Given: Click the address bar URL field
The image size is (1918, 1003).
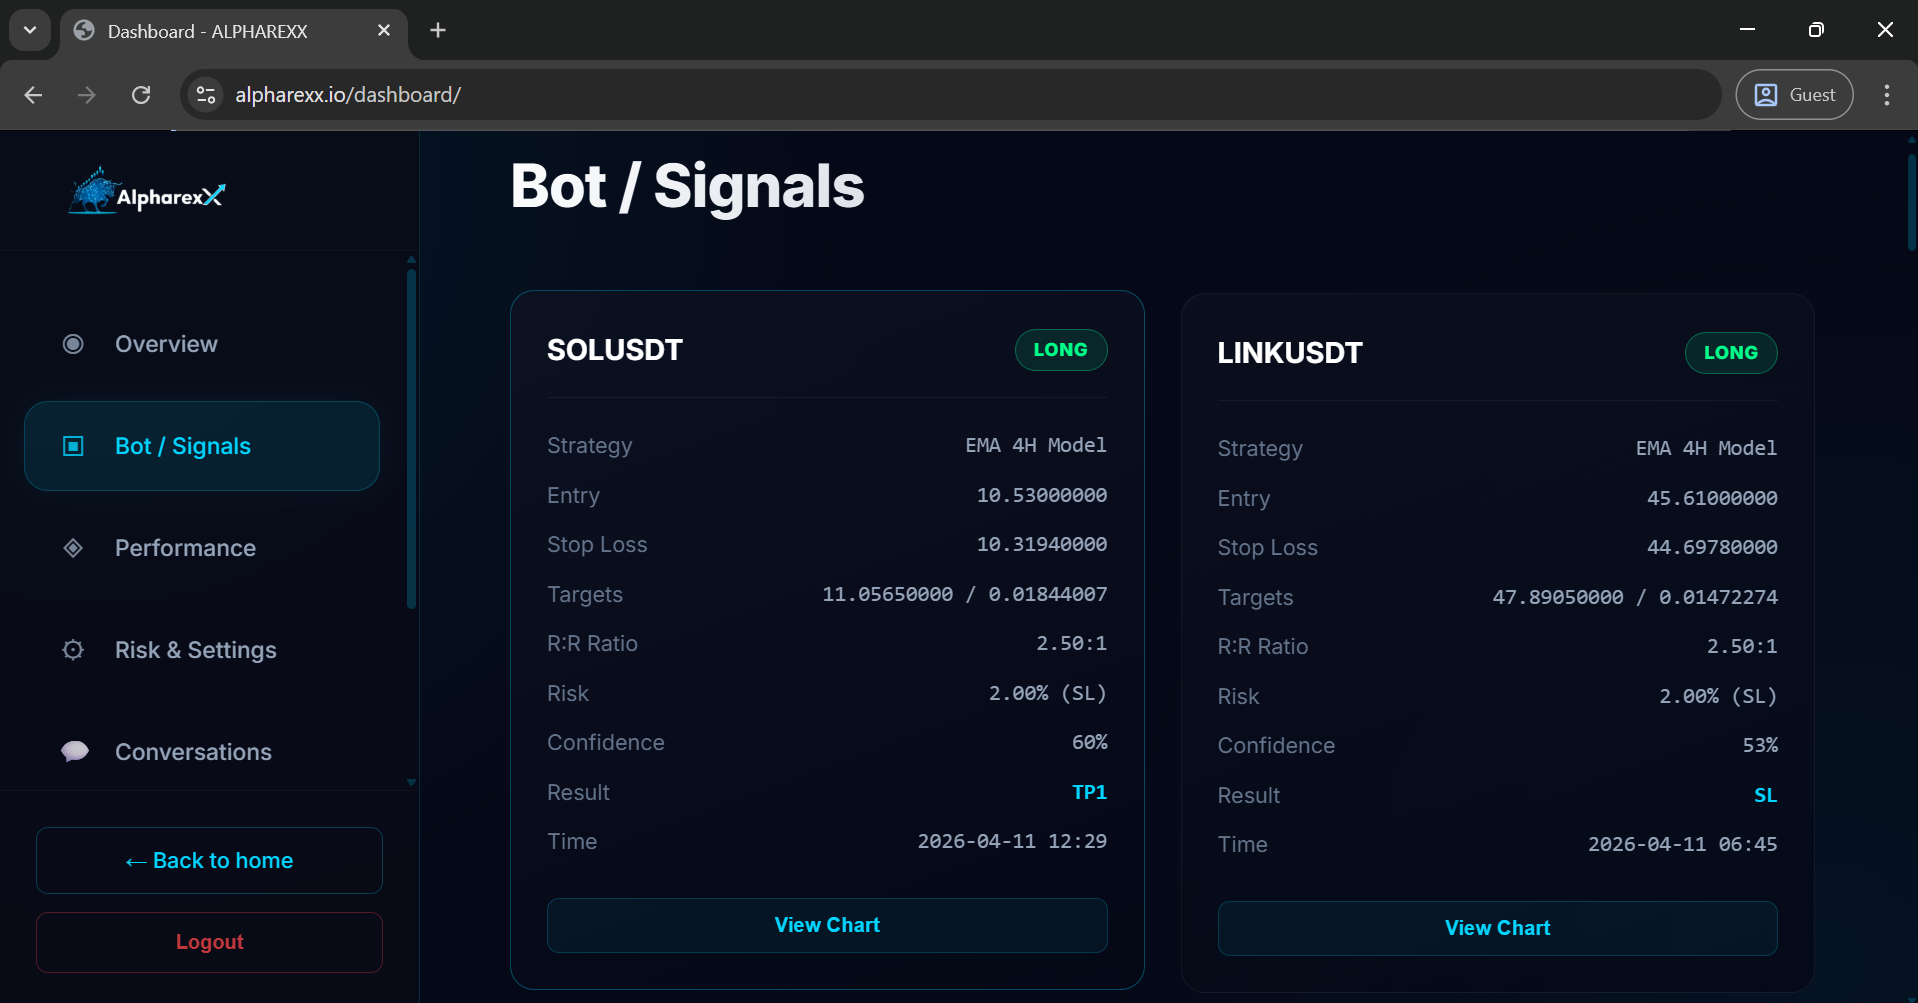Looking at the screenshot, I should [x=950, y=95].
